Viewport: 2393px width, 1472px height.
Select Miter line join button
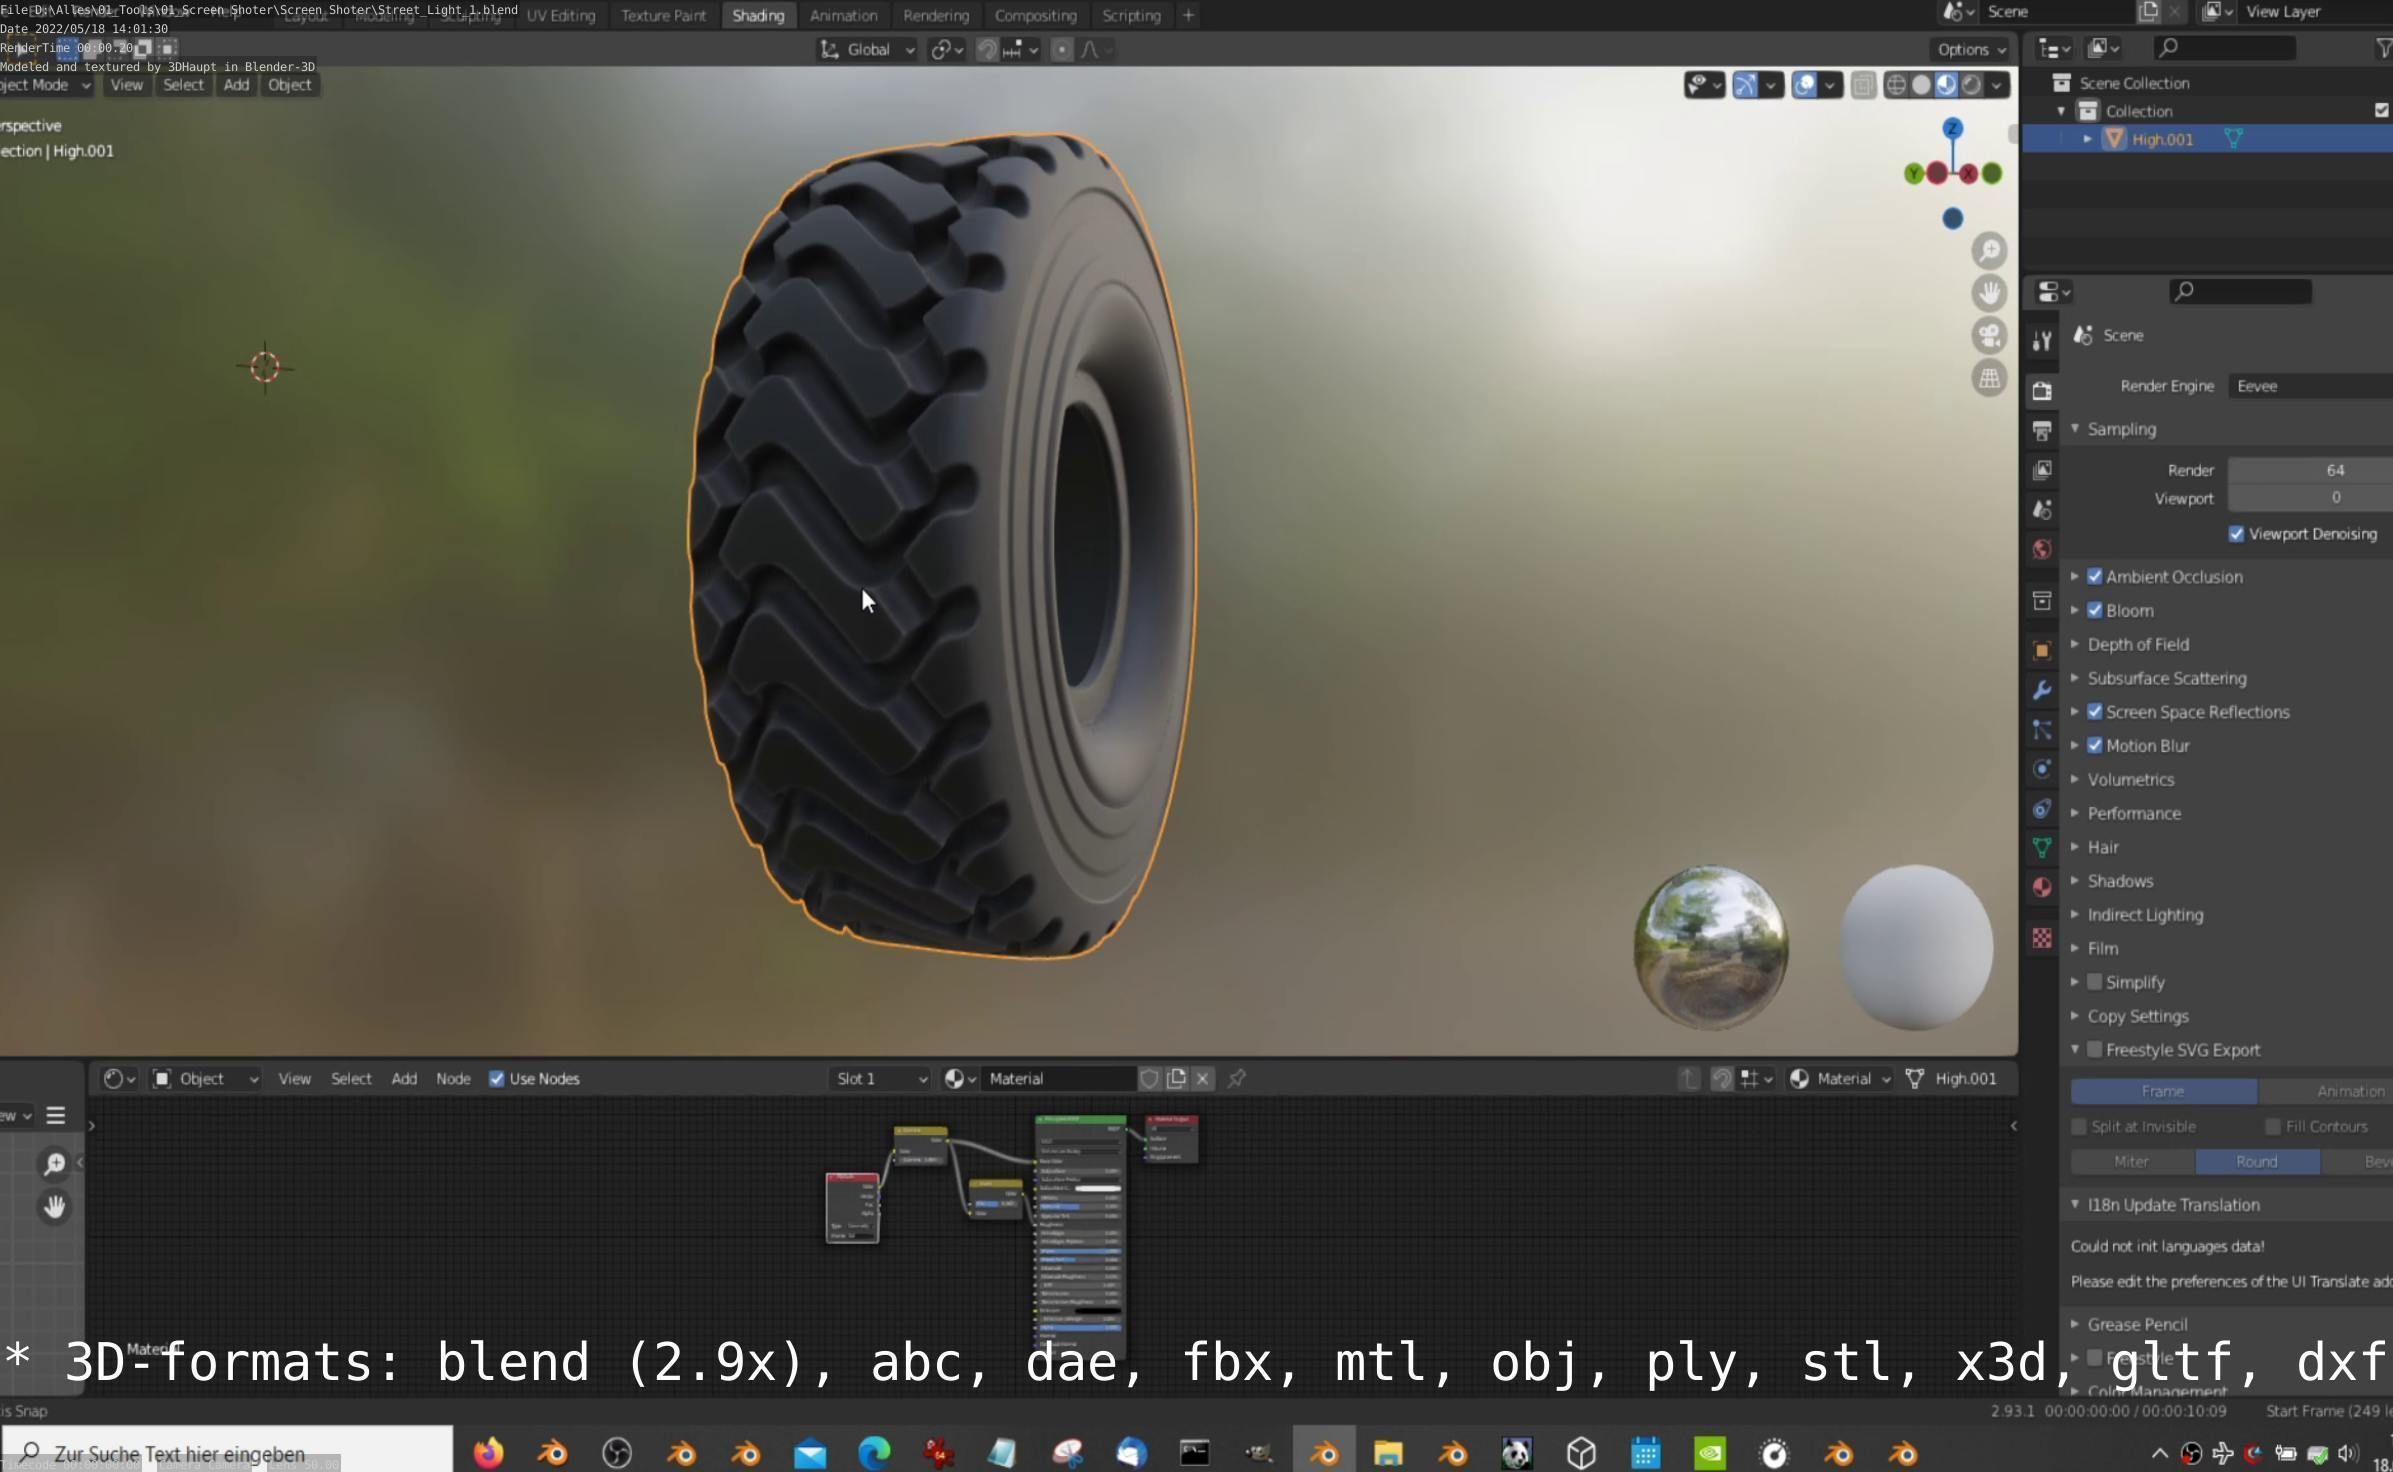2132,1161
